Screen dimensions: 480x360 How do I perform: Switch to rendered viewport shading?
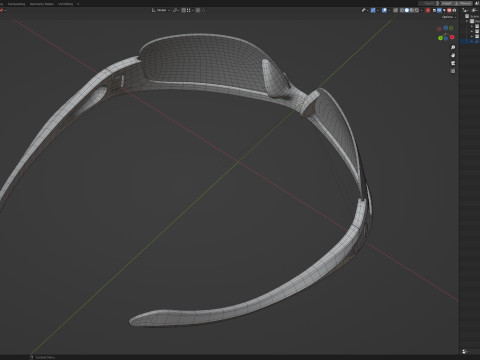tap(417, 10)
